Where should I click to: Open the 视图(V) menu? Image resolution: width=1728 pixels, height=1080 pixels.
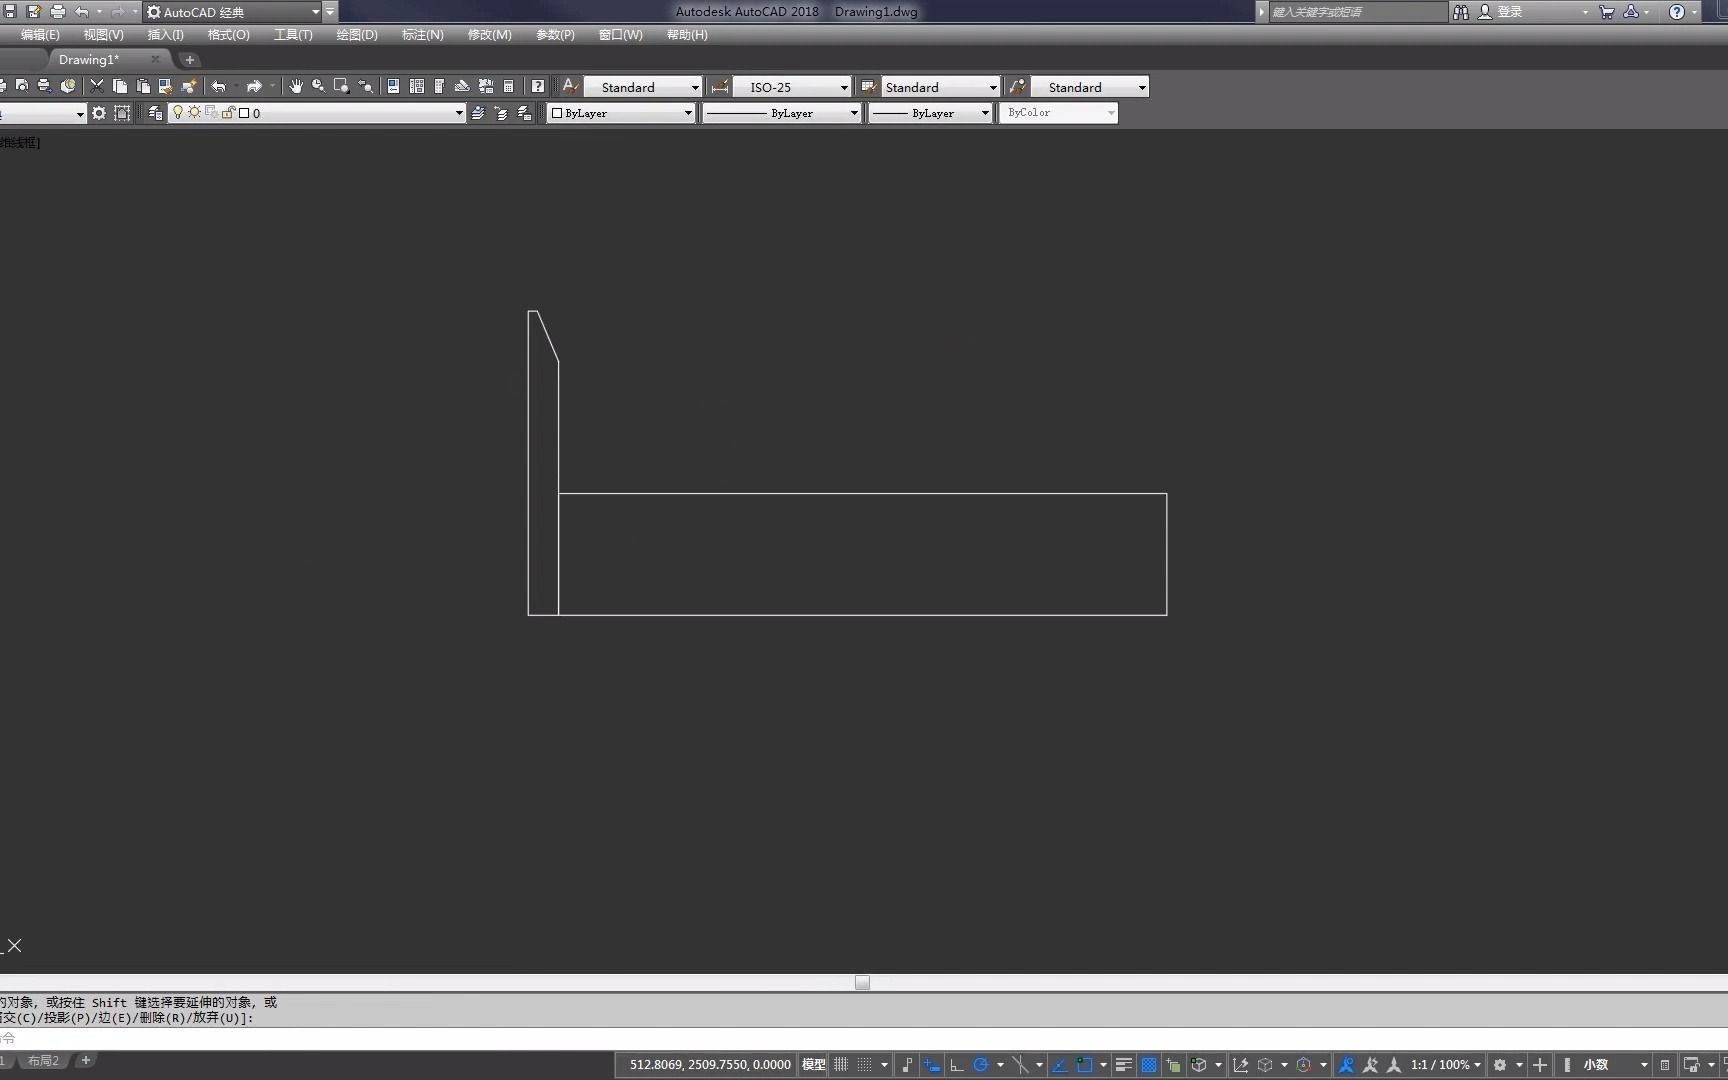(x=104, y=35)
